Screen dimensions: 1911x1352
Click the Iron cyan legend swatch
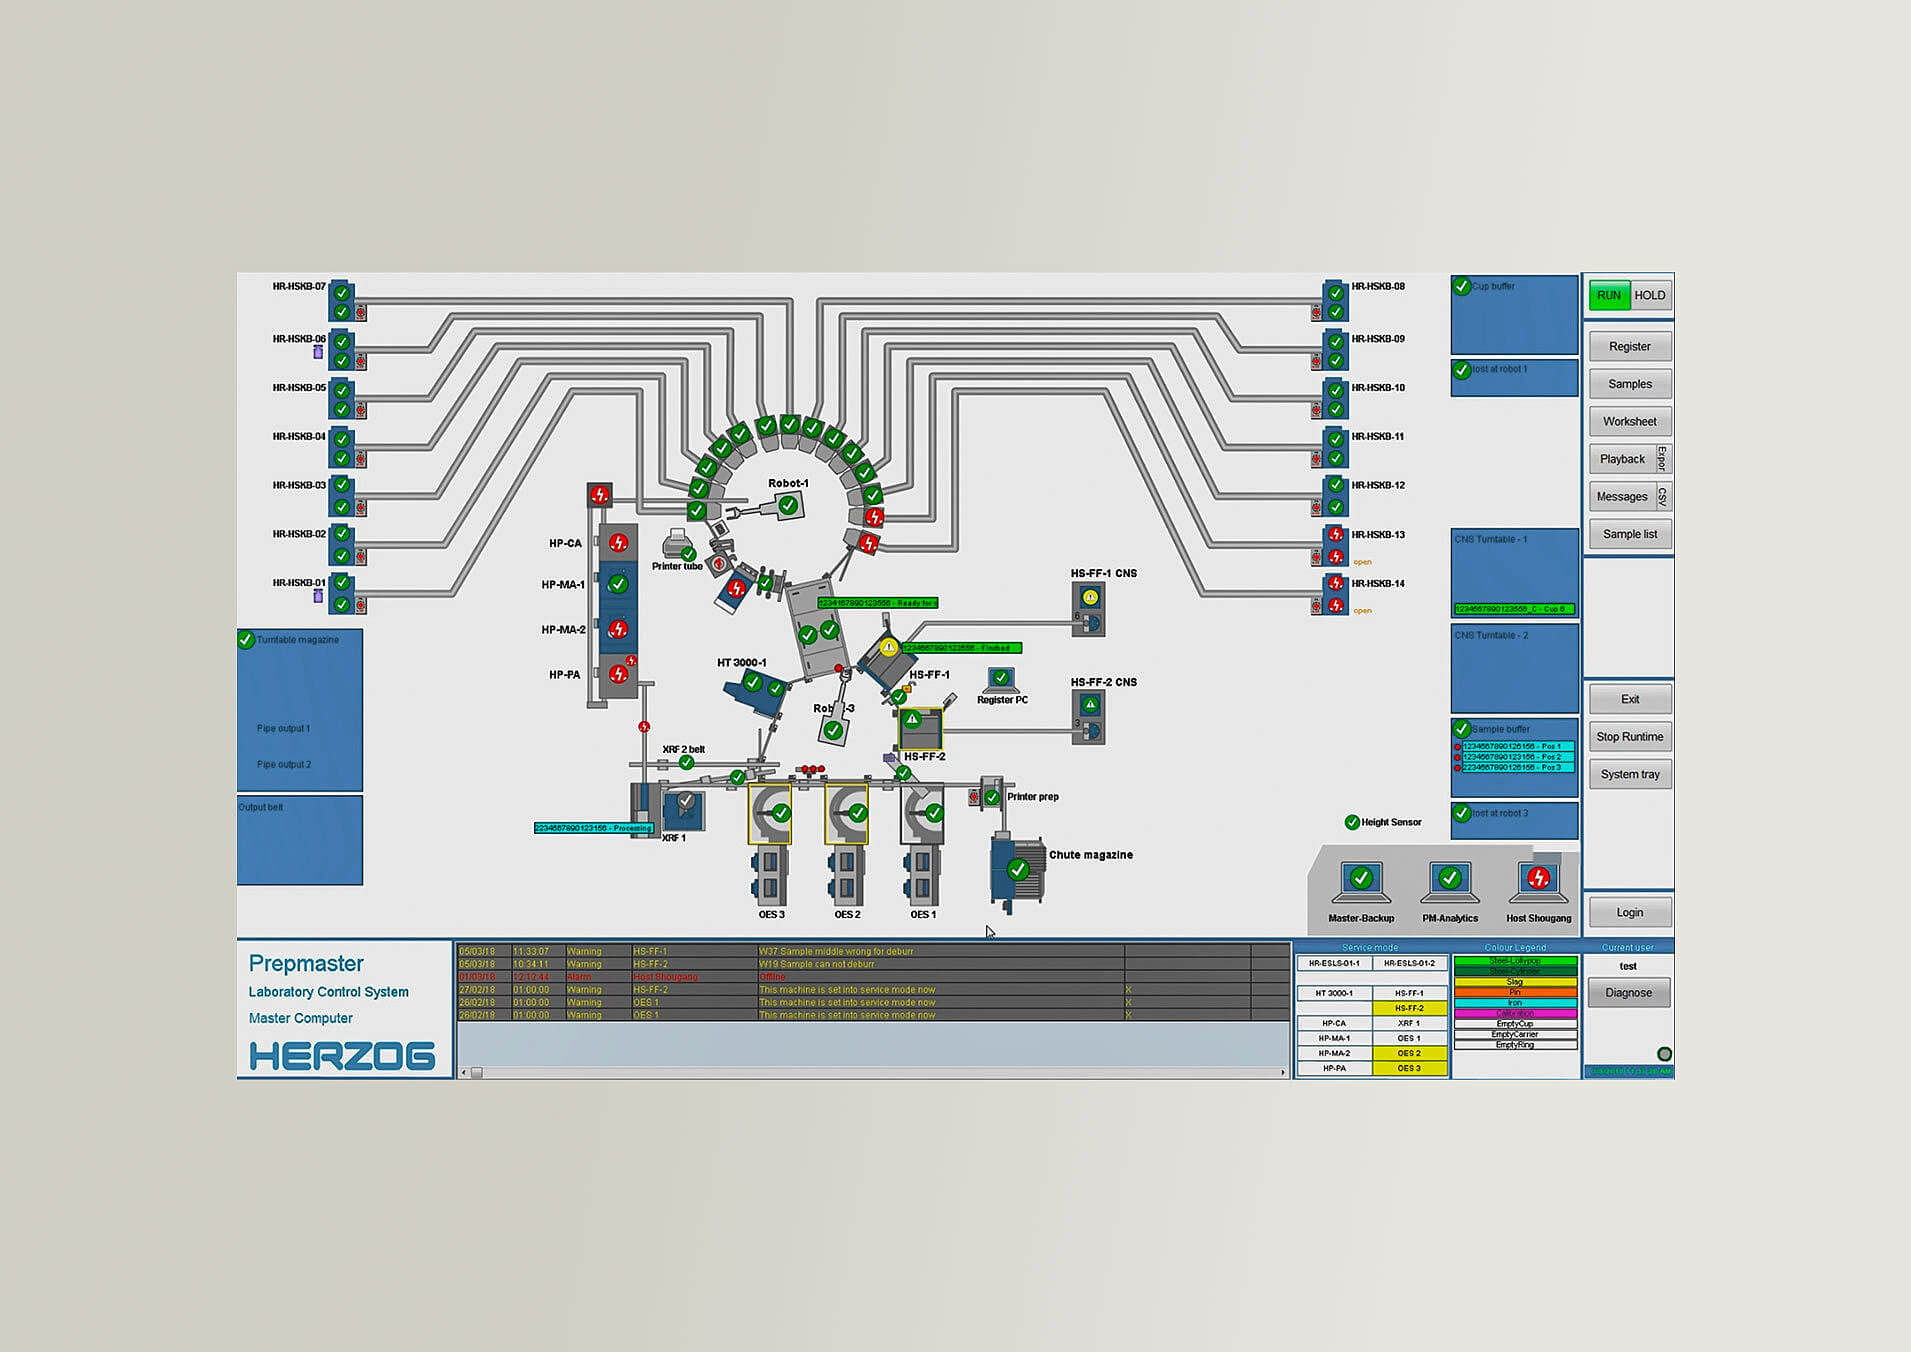(x=1515, y=1003)
